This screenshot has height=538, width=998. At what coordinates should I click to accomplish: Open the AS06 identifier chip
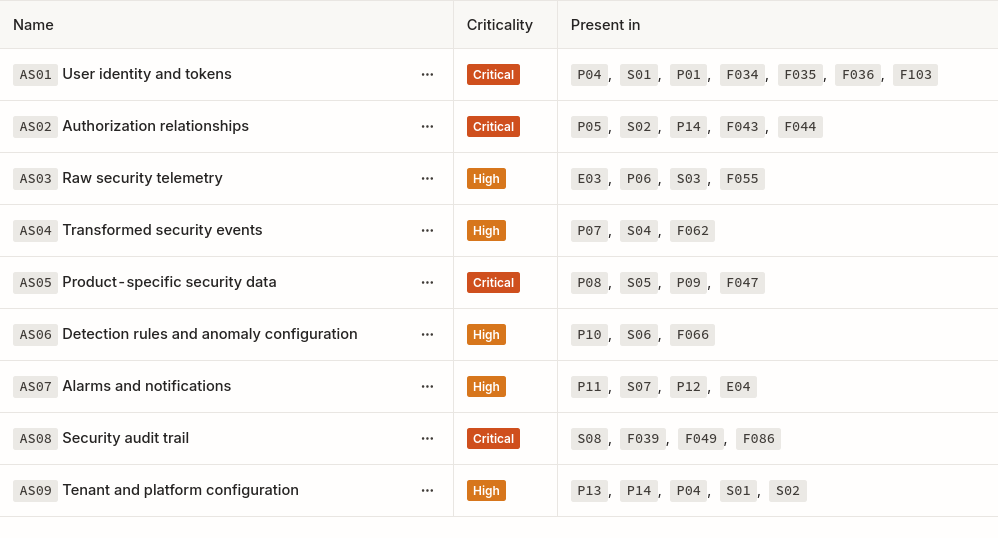(36, 335)
